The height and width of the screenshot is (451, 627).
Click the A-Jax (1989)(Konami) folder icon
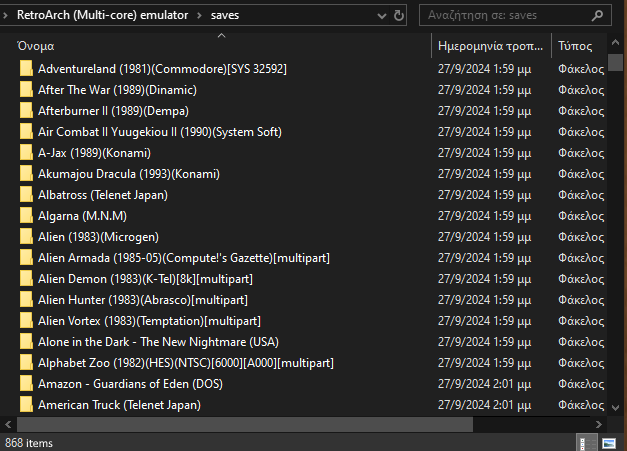tap(26, 153)
